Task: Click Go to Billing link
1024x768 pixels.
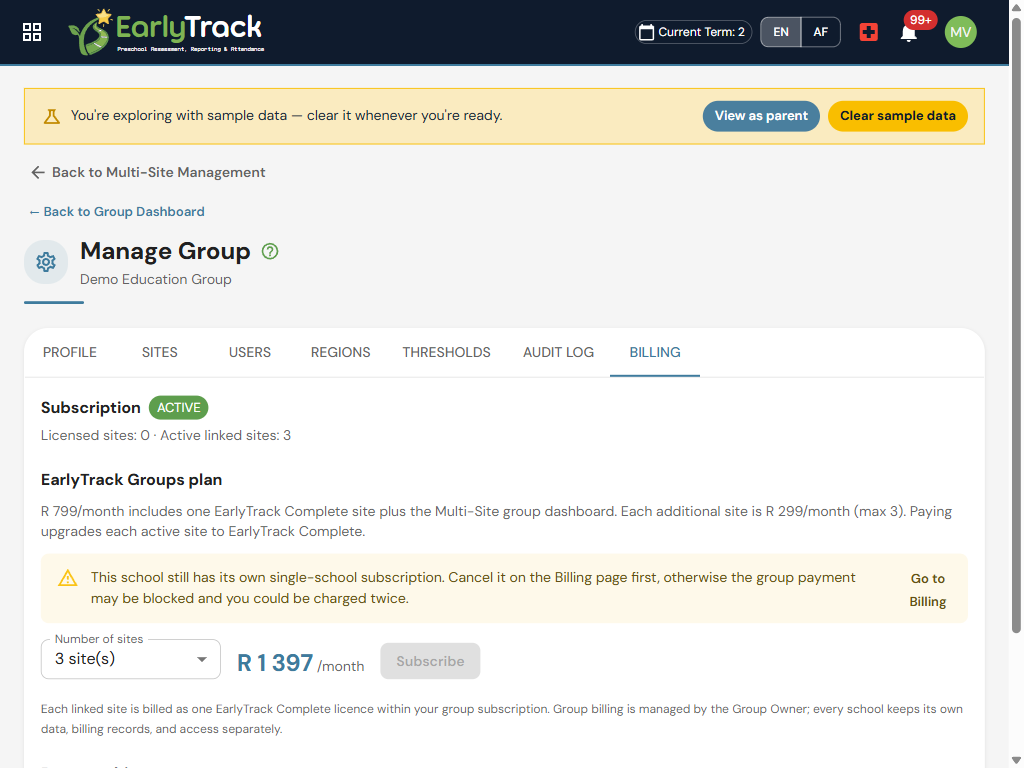Action: point(927,590)
